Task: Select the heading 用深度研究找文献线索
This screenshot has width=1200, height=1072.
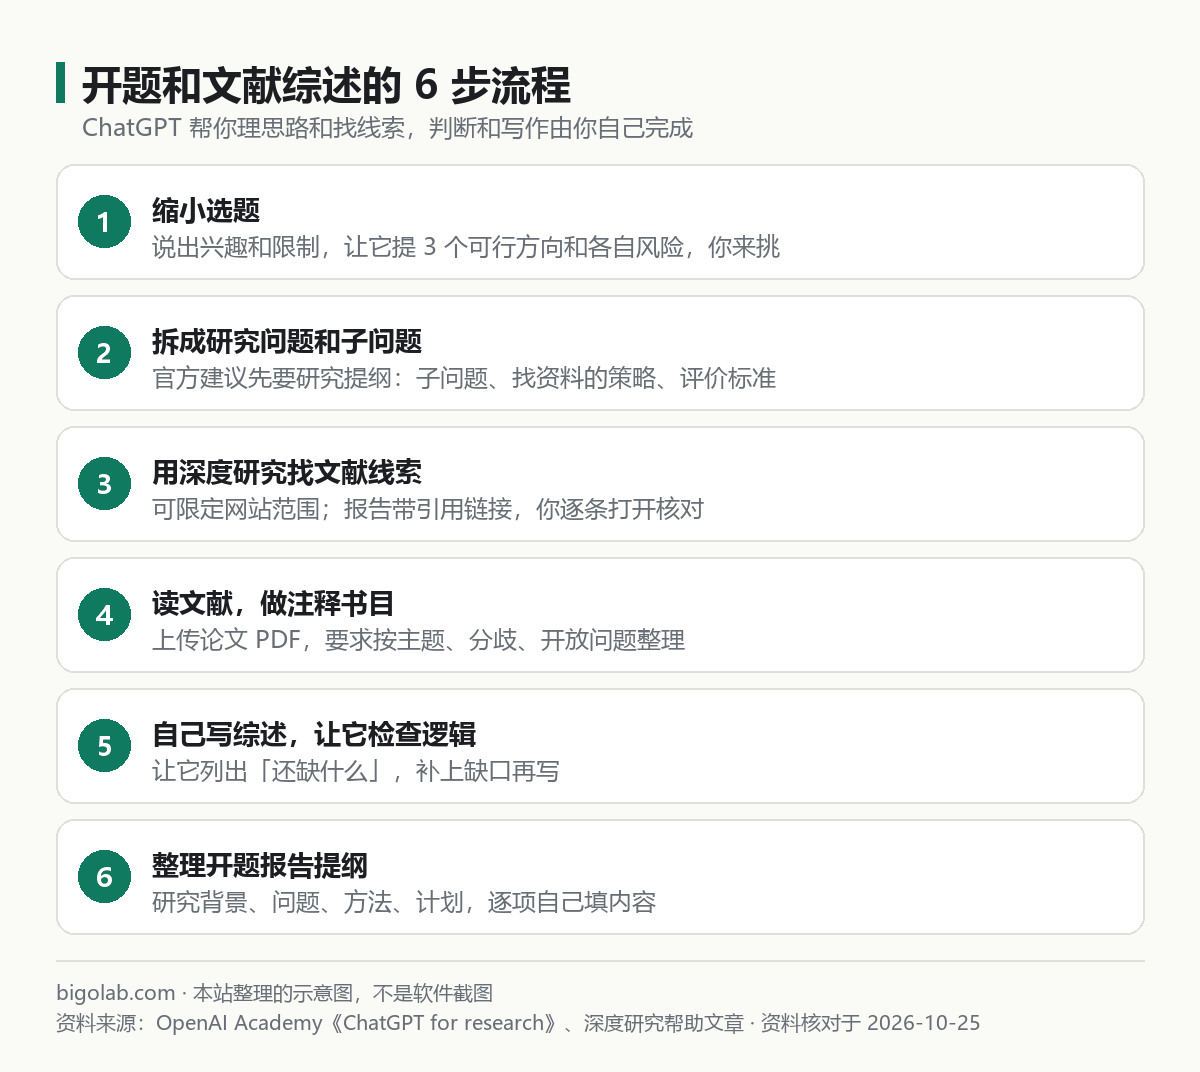Action: pos(287,472)
